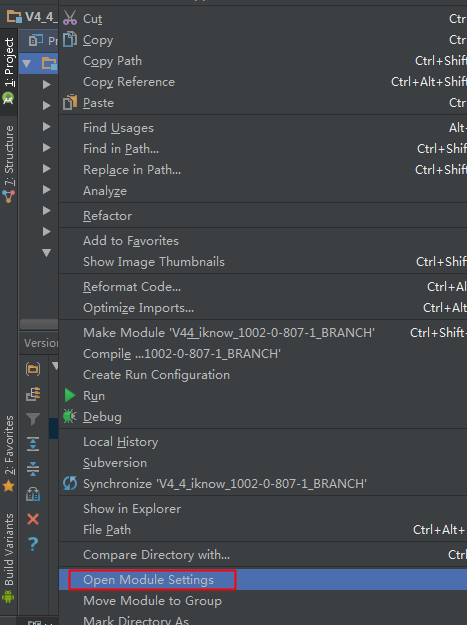This screenshot has width=467, height=625.
Task: Click the Cut scissors icon
Action: (x=70, y=18)
